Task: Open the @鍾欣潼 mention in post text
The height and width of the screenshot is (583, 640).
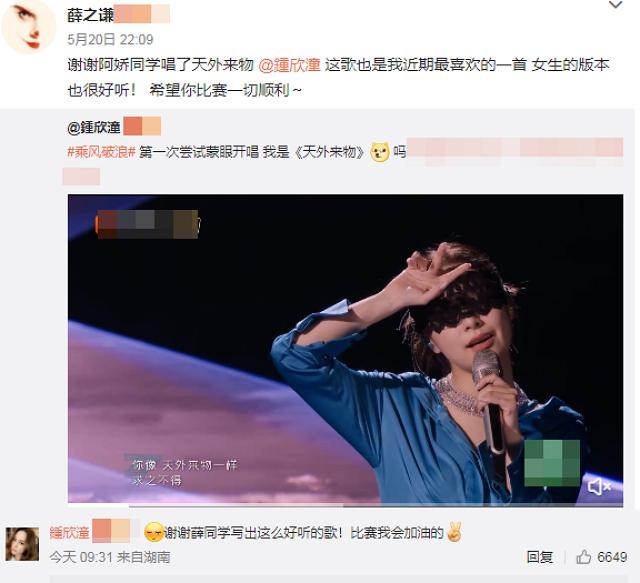Action: 289,65
